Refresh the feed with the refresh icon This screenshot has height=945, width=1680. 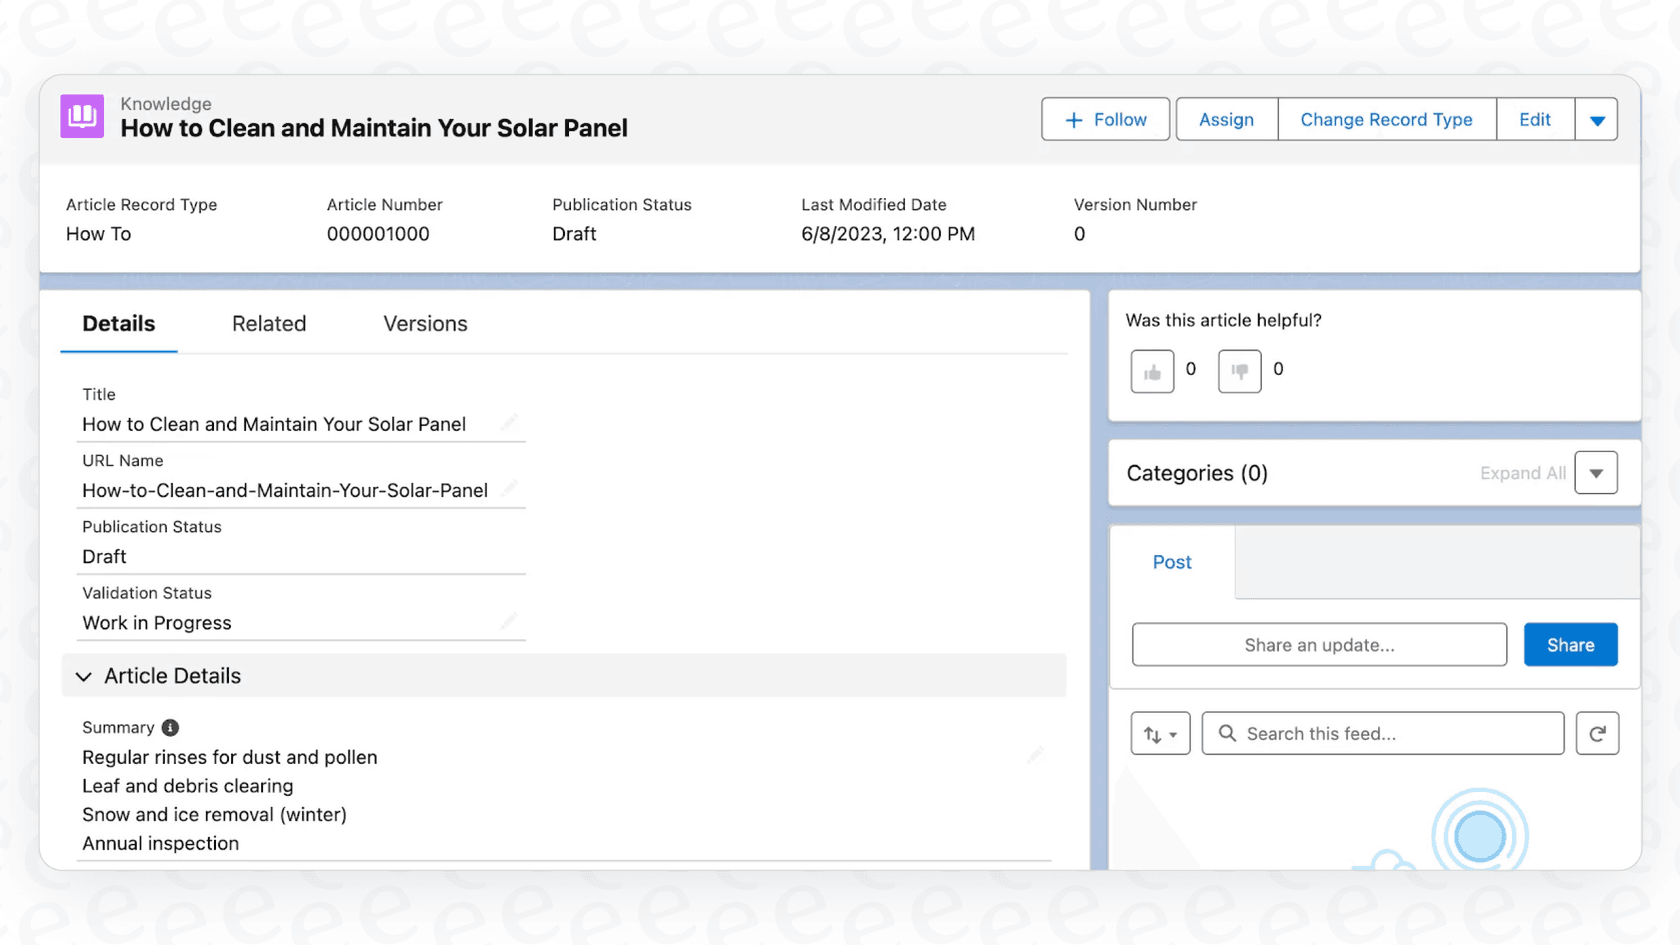click(x=1597, y=733)
